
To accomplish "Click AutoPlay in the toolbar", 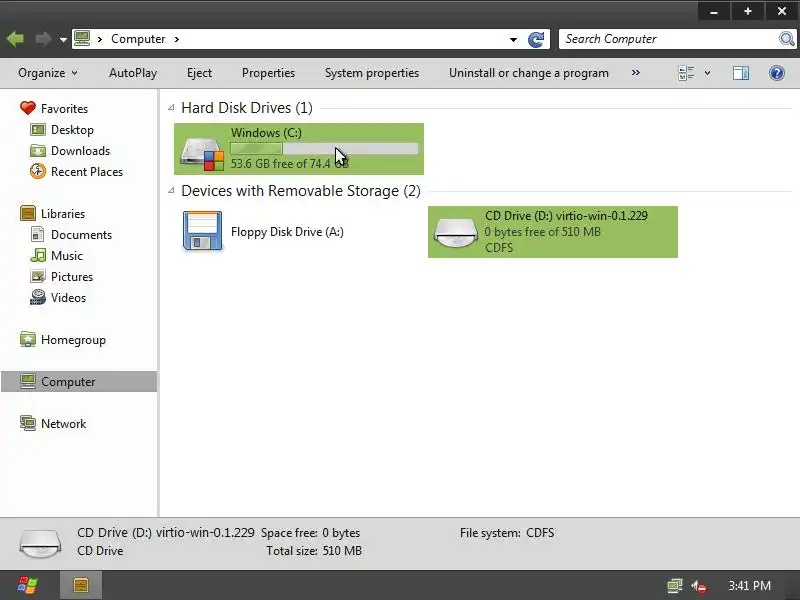I will tap(133, 73).
